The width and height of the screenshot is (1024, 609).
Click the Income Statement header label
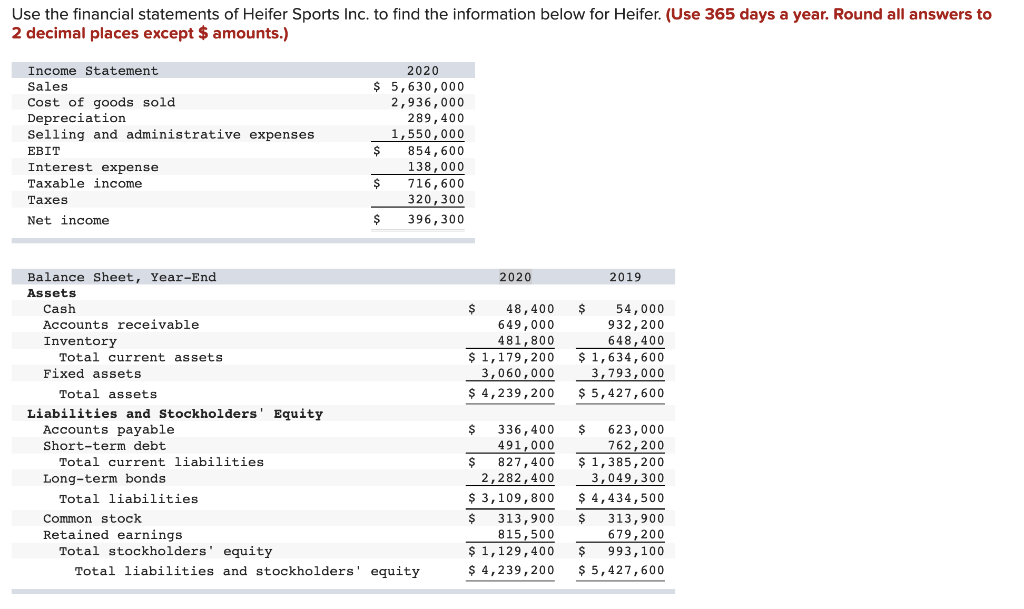93,70
